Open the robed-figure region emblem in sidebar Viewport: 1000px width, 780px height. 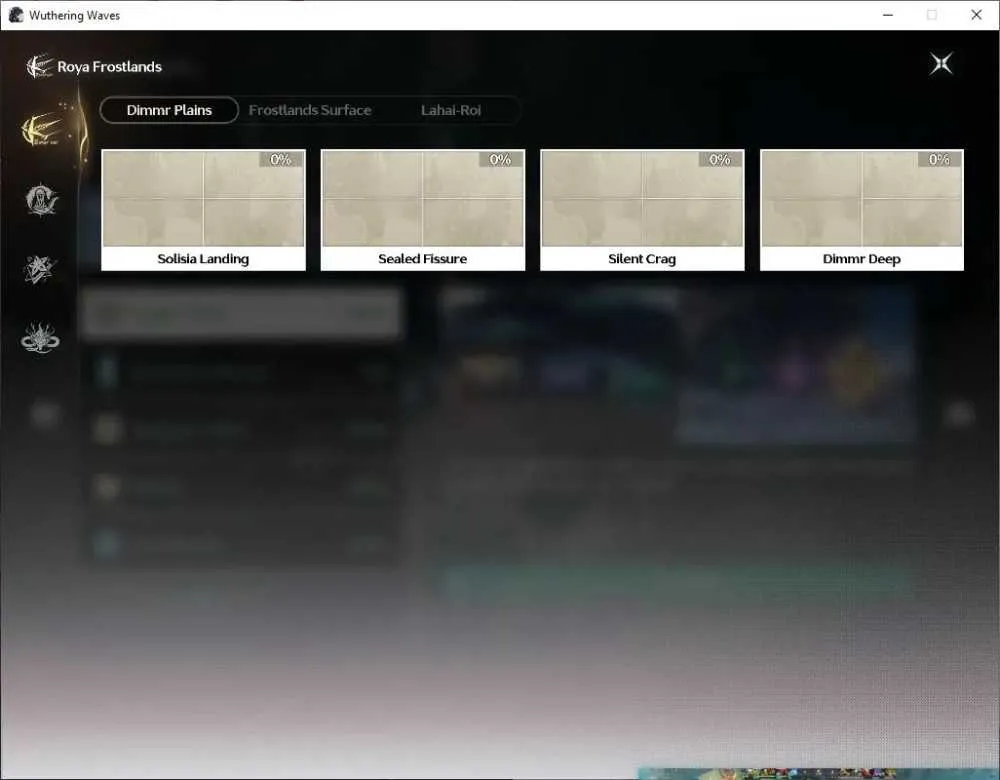[x=41, y=200]
